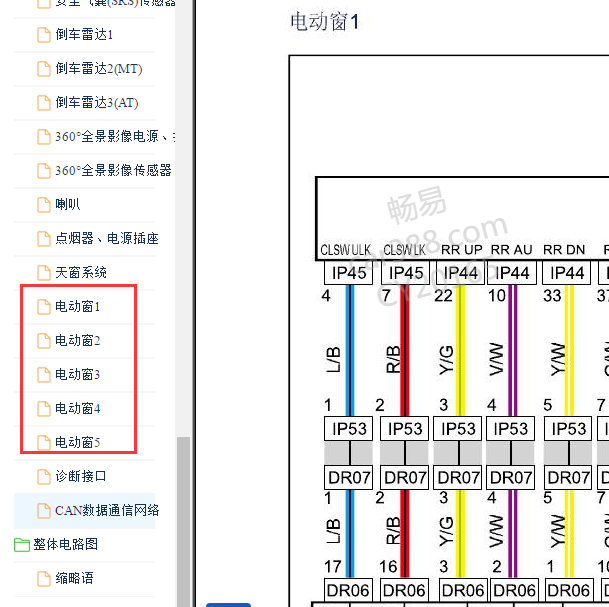
Task: Click the CLSW LK pin label
Action: [404, 250]
